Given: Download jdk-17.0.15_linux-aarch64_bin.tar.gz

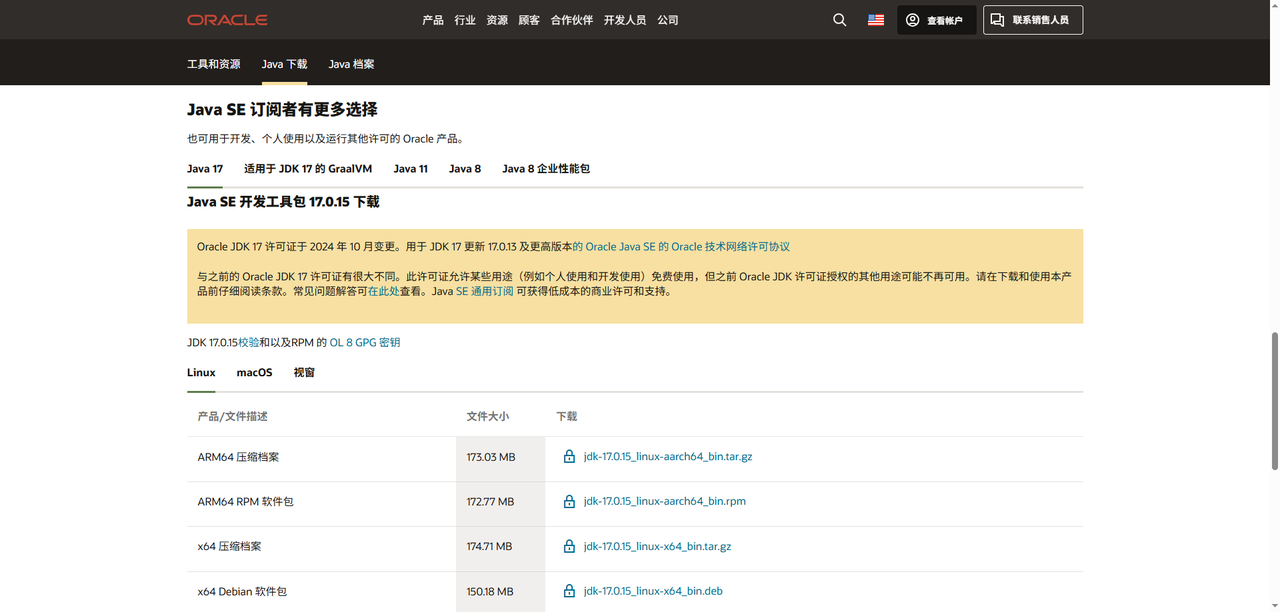Looking at the screenshot, I should pyautogui.click(x=668, y=457).
